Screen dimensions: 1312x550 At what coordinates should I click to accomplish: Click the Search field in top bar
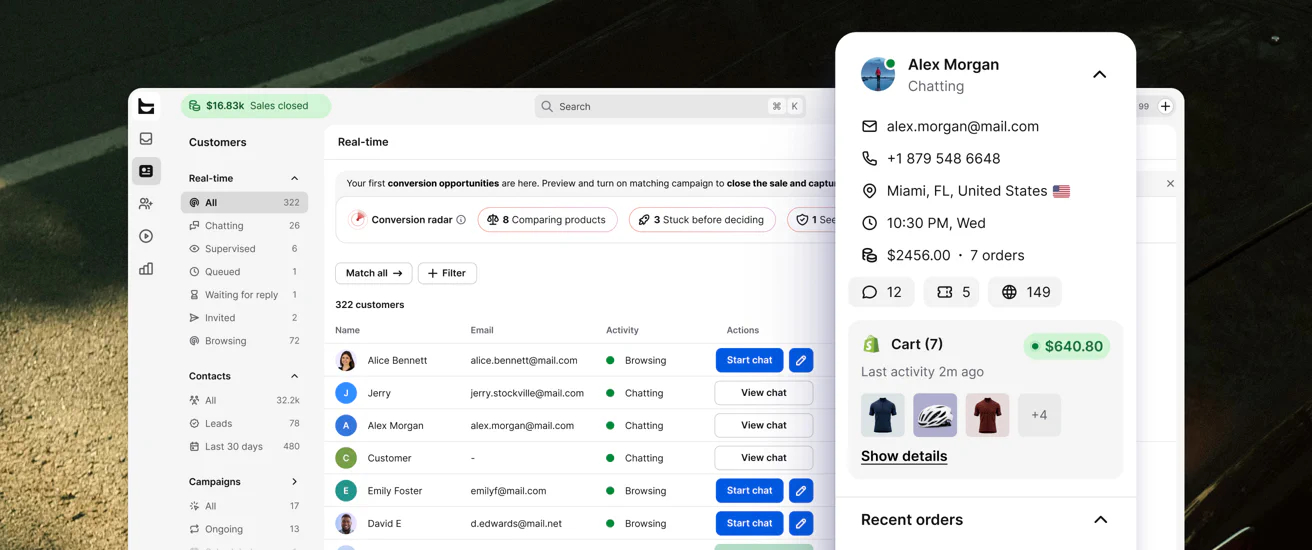tap(670, 106)
